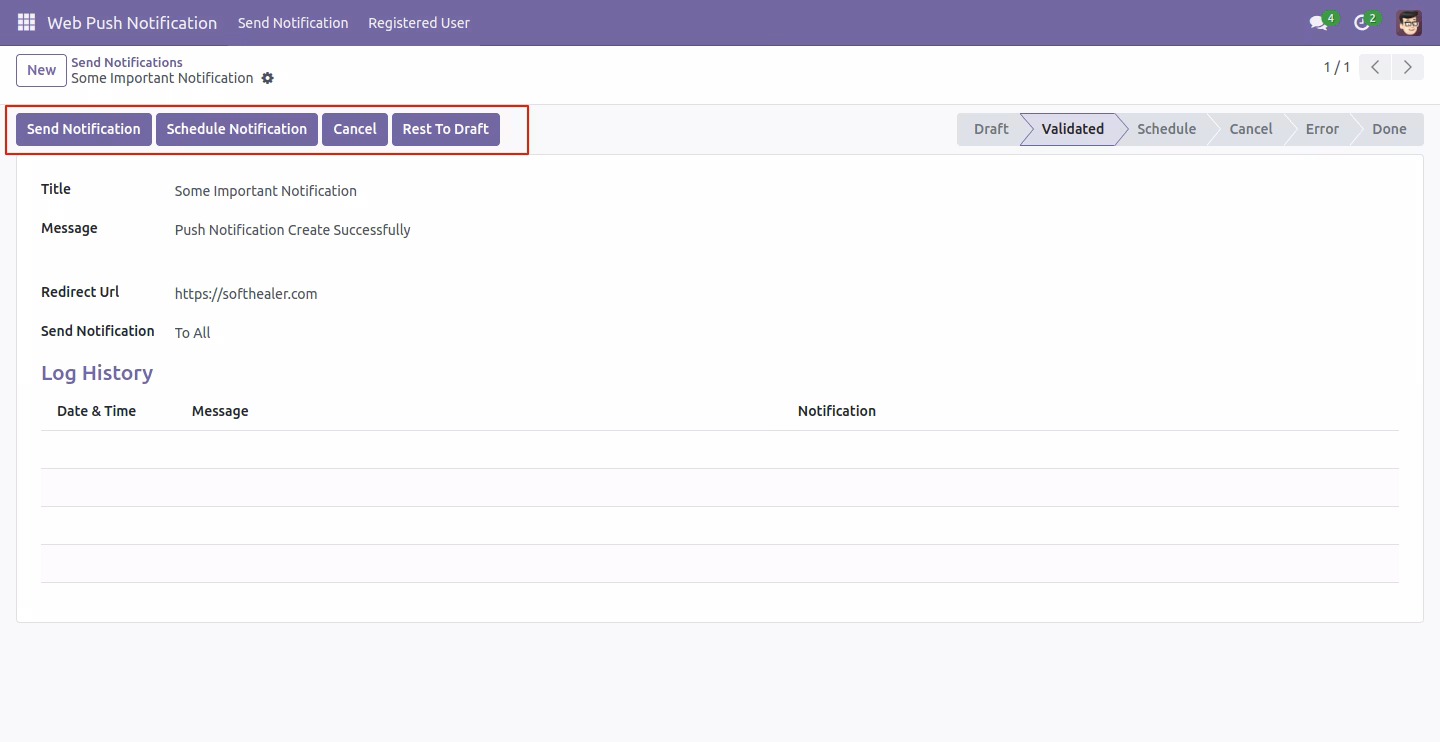Select the Draft status stage
The height and width of the screenshot is (742, 1440).
coord(991,129)
